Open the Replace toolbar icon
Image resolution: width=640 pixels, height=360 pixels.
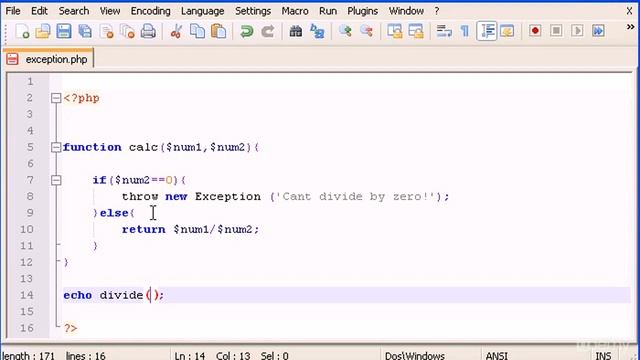(x=317, y=31)
